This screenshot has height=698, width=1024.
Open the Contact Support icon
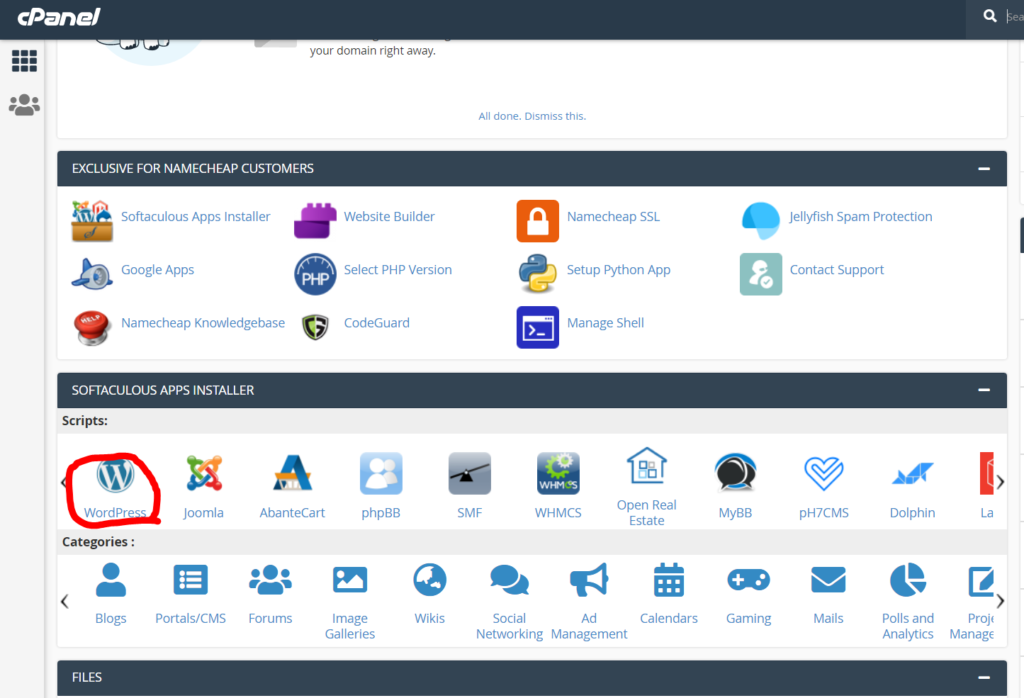point(761,274)
